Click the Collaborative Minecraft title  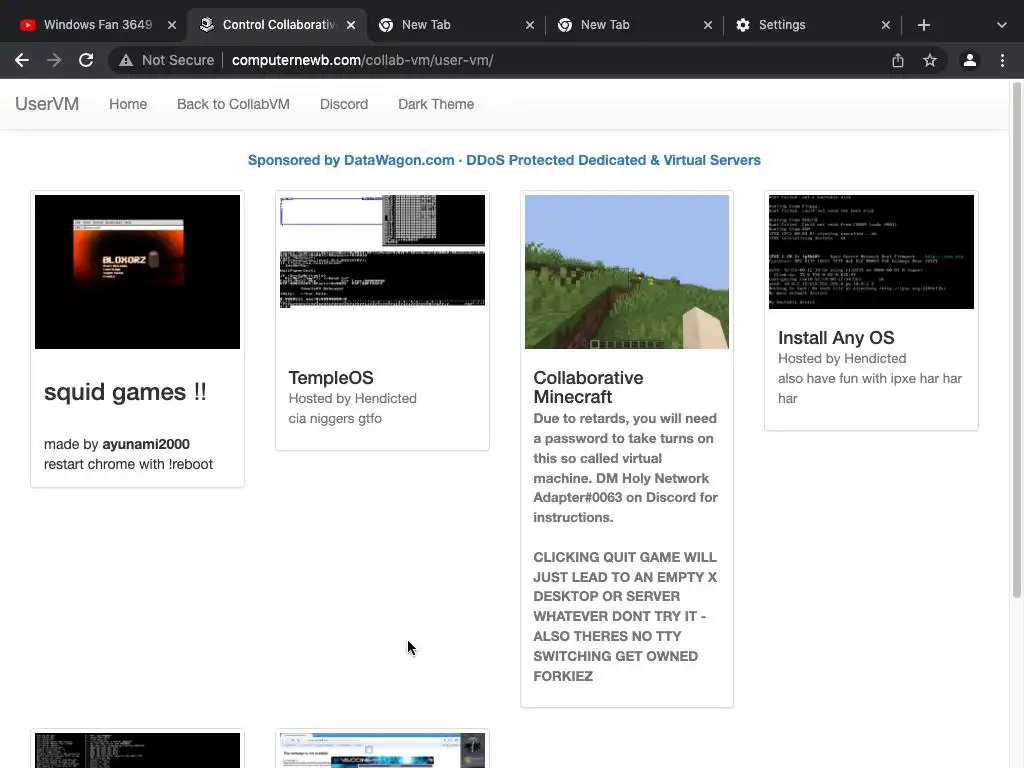(x=588, y=387)
